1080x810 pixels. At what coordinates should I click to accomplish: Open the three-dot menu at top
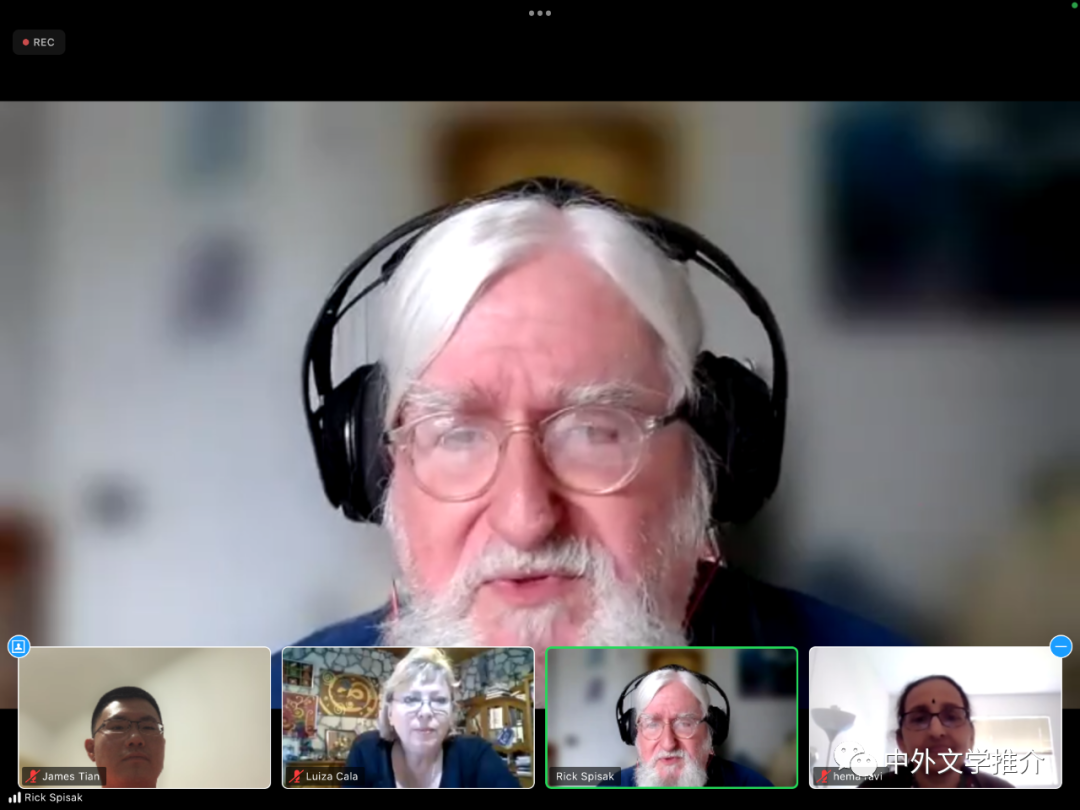click(539, 13)
